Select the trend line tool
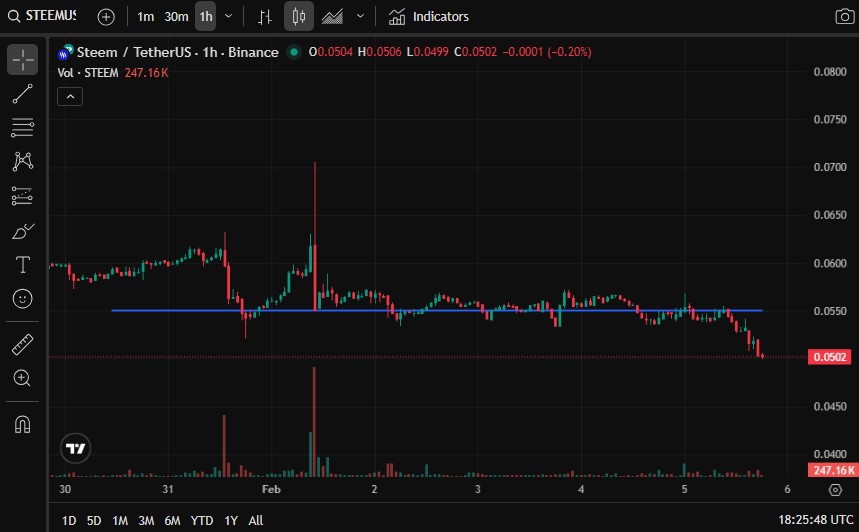859x532 pixels. [x=22, y=94]
